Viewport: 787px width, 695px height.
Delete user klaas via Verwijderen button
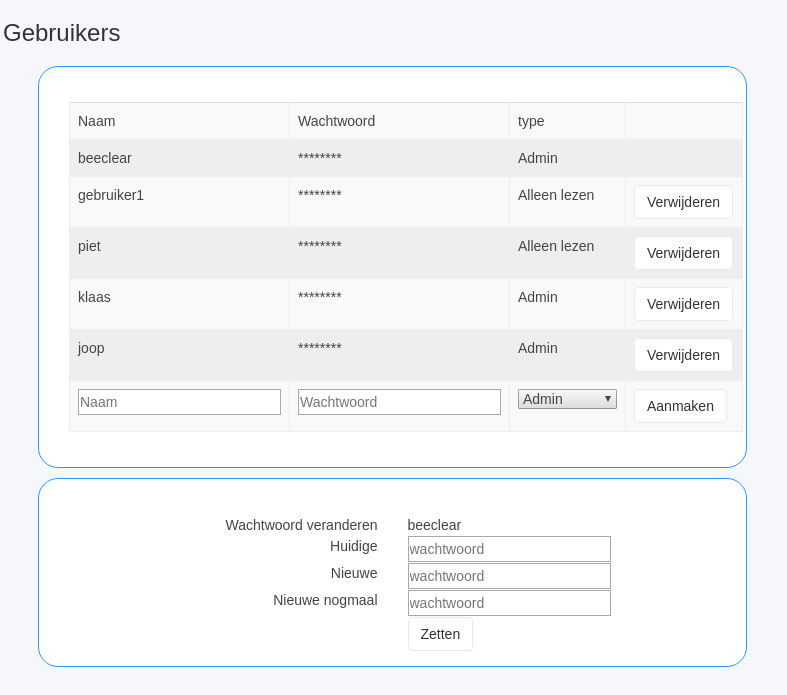683,304
